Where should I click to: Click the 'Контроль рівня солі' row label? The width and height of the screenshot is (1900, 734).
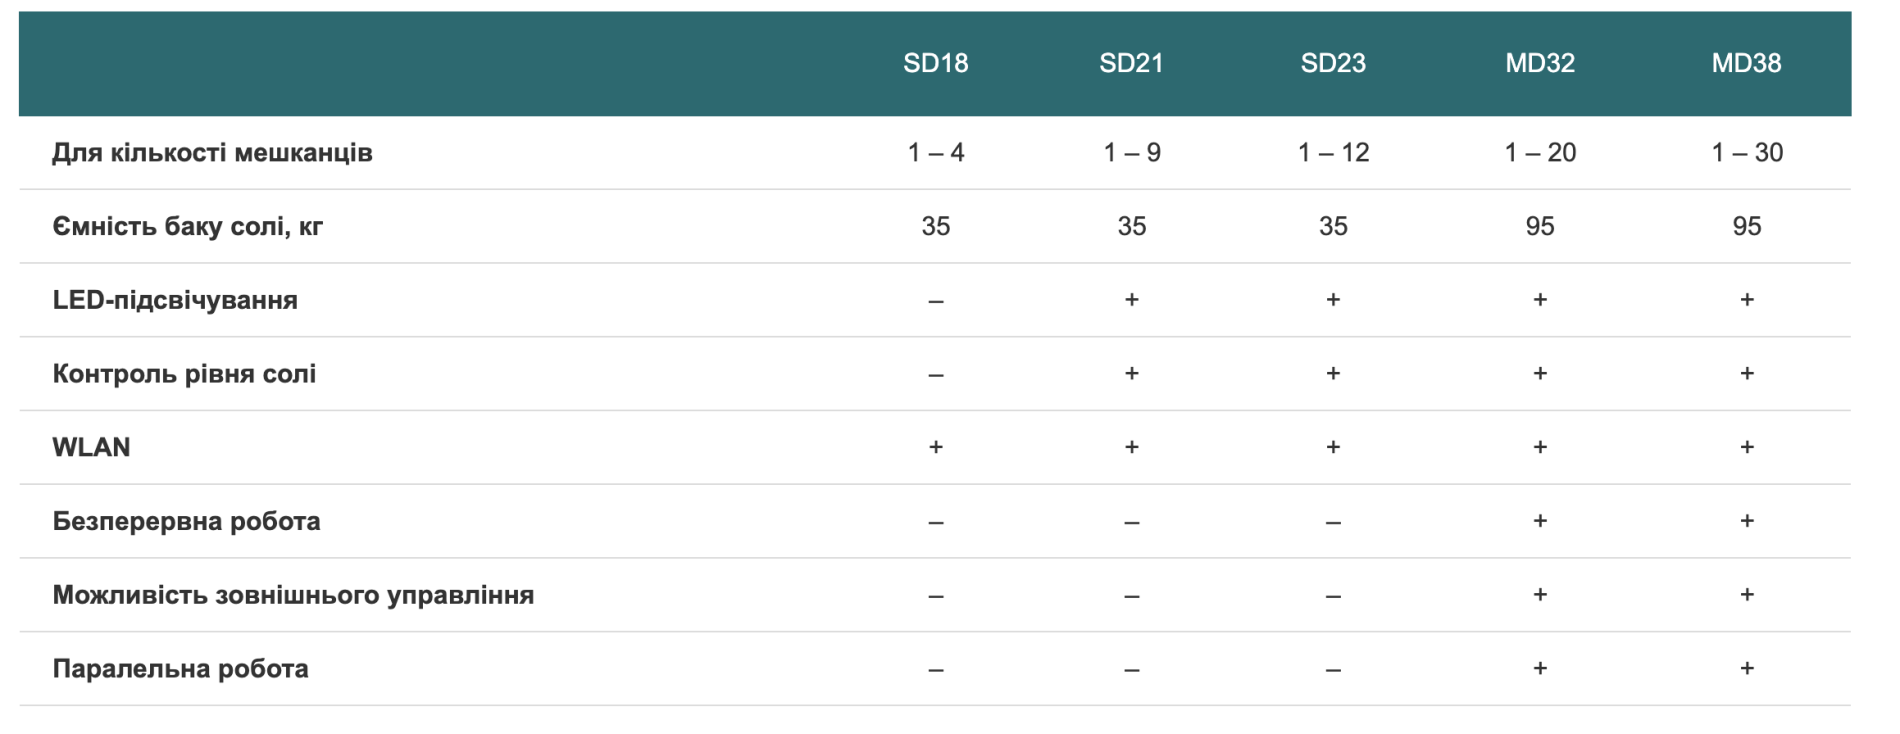(184, 374)
